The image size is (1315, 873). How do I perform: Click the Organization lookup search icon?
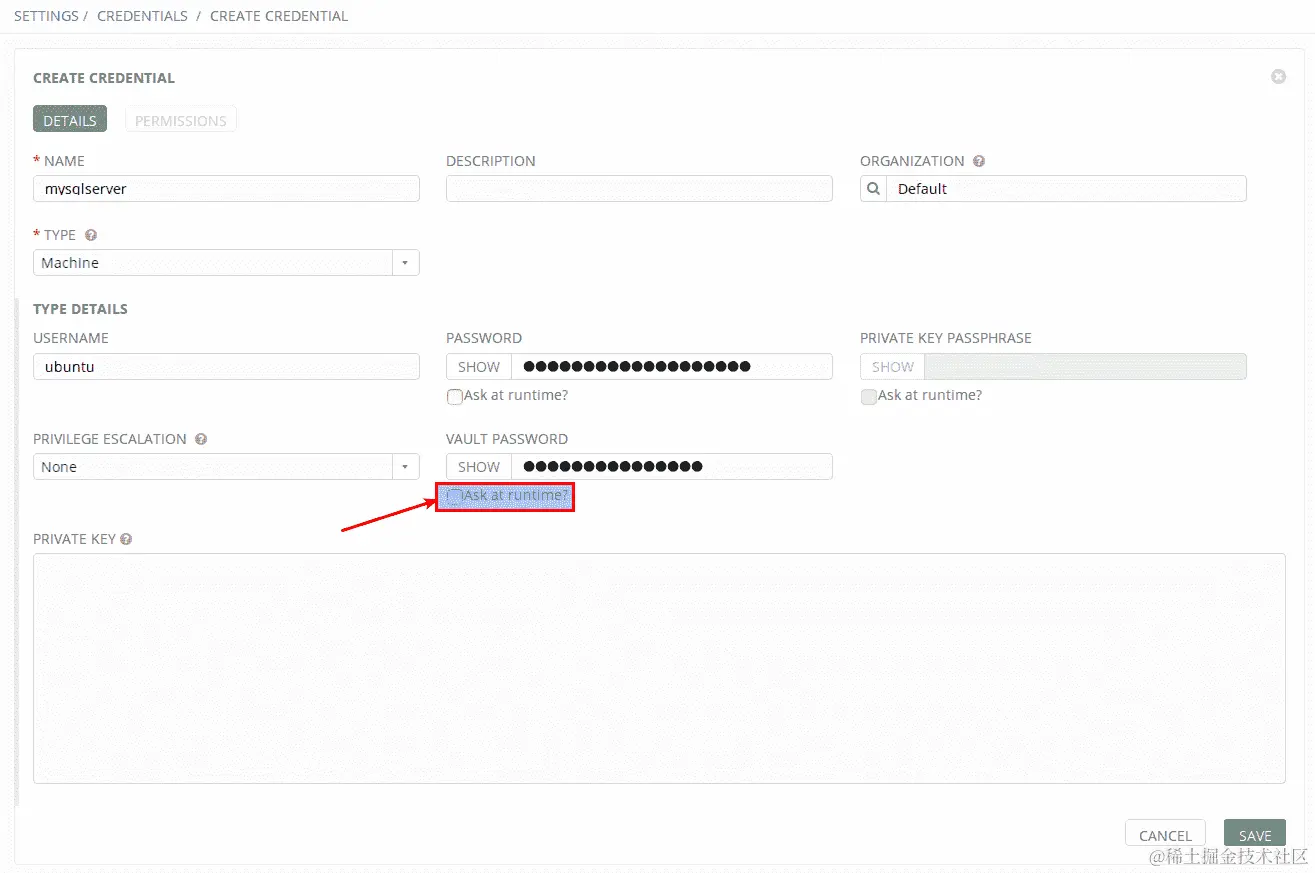873,189
